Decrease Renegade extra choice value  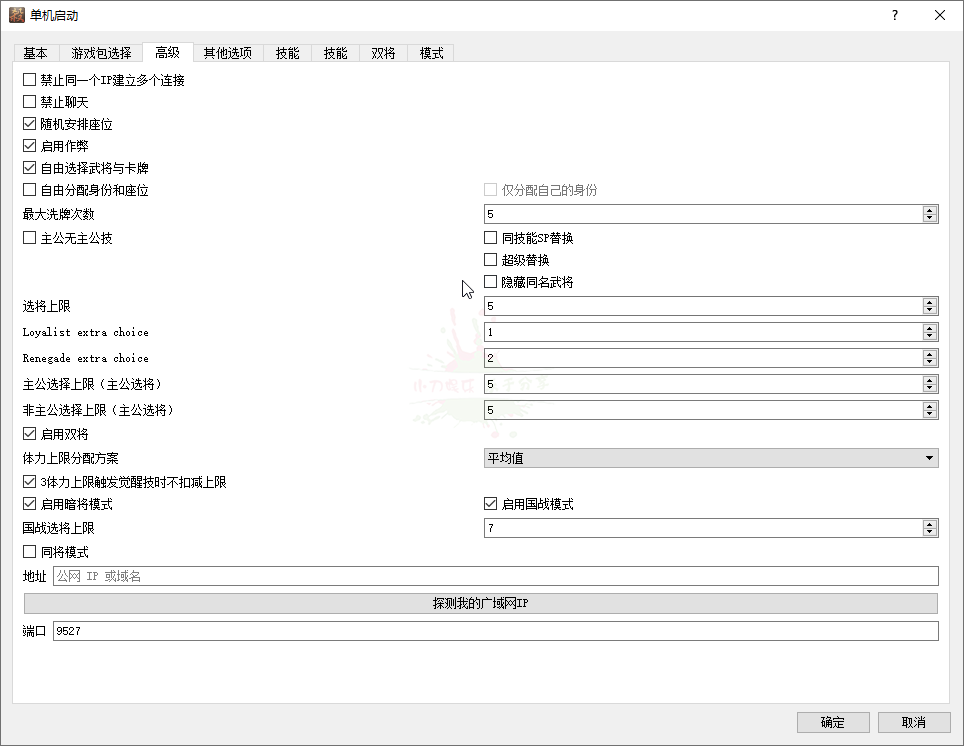coord(930,362)
